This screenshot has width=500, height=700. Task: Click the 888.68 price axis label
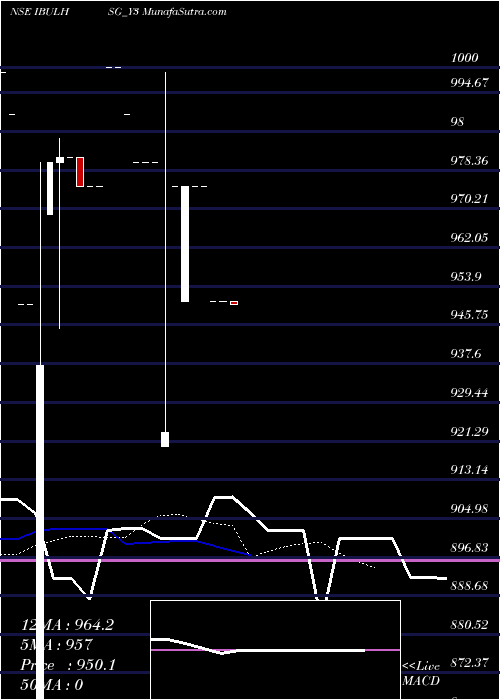tap(469, 585)
